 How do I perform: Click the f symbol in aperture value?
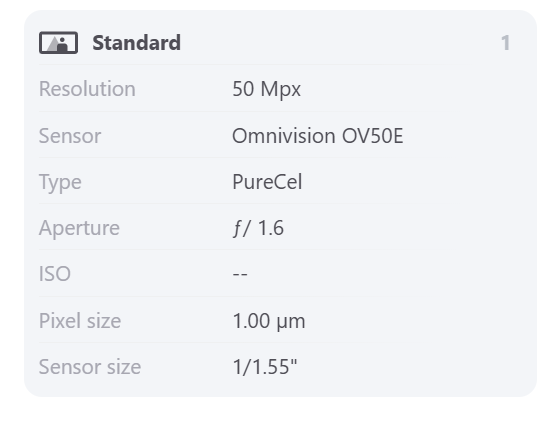pos(237,228)
